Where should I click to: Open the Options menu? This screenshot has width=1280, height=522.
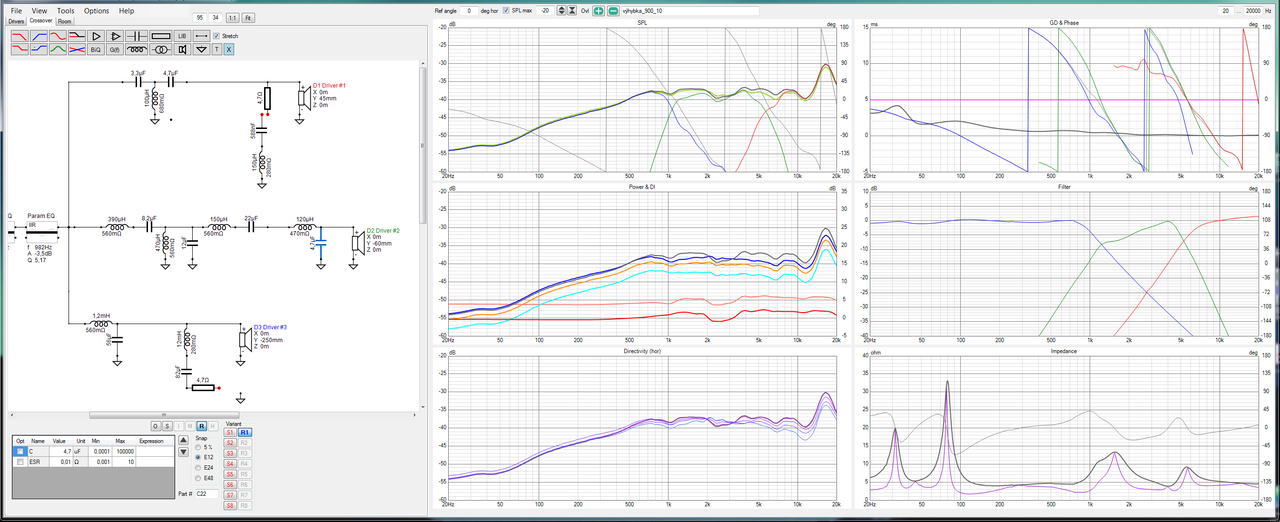(x=97, y=11)
